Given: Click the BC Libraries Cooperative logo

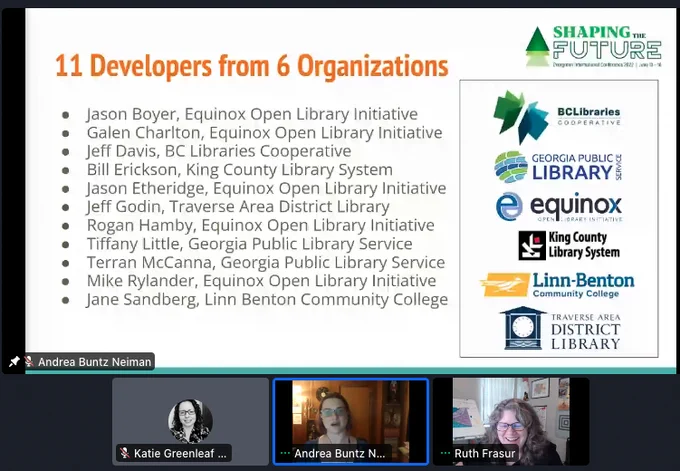Looking at the screenshot, I should pos(557,117).
